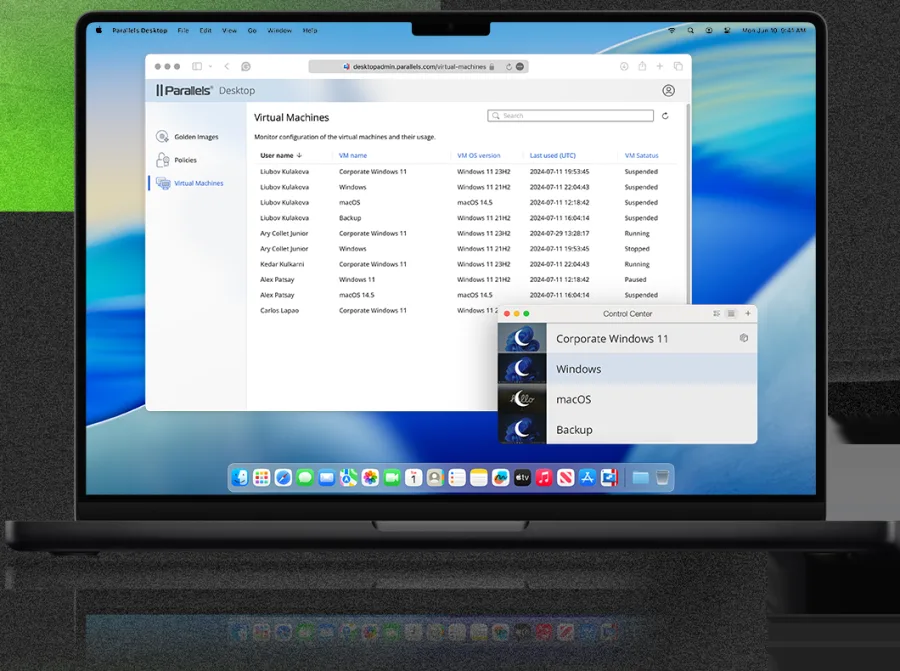Image resolution: width=900 pixels, height=671 pixels.
Task: Go back in Safari
Action: 227,67
